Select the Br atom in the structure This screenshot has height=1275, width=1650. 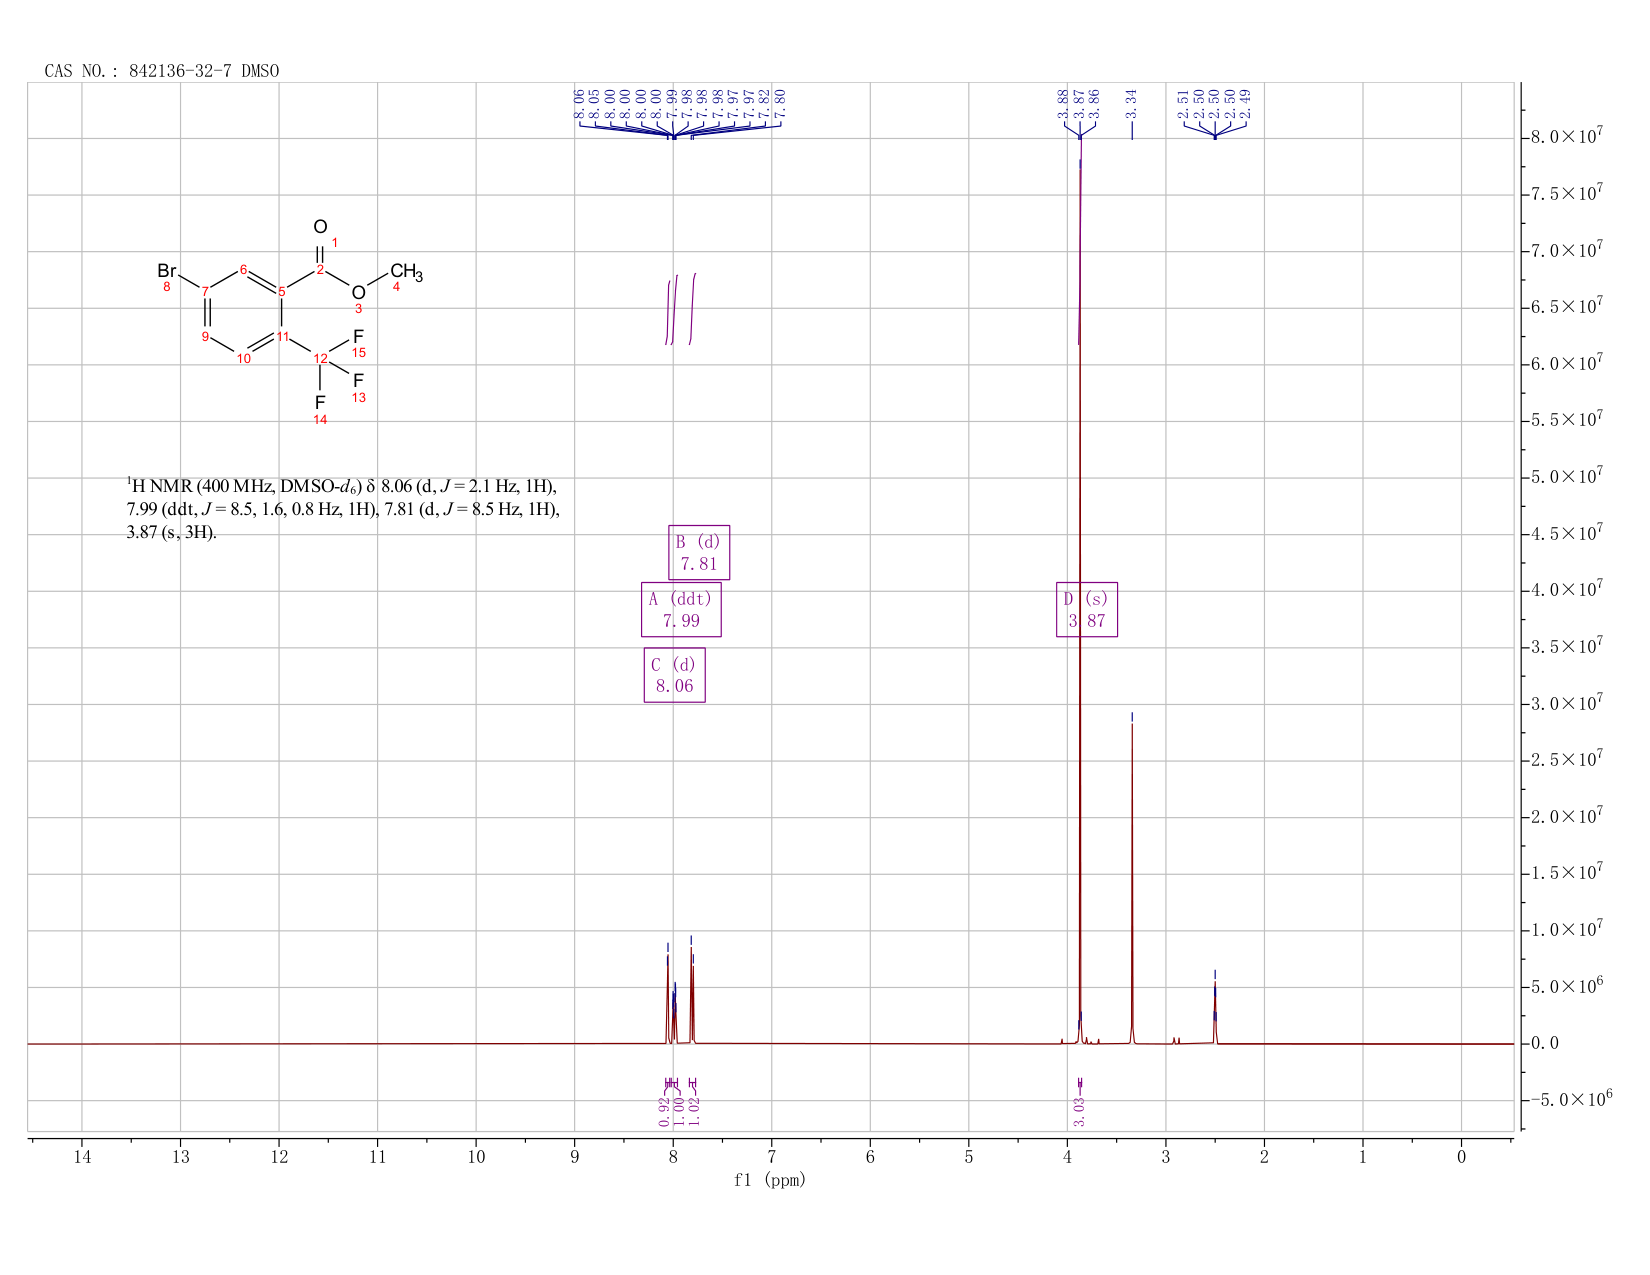[167, 271]
